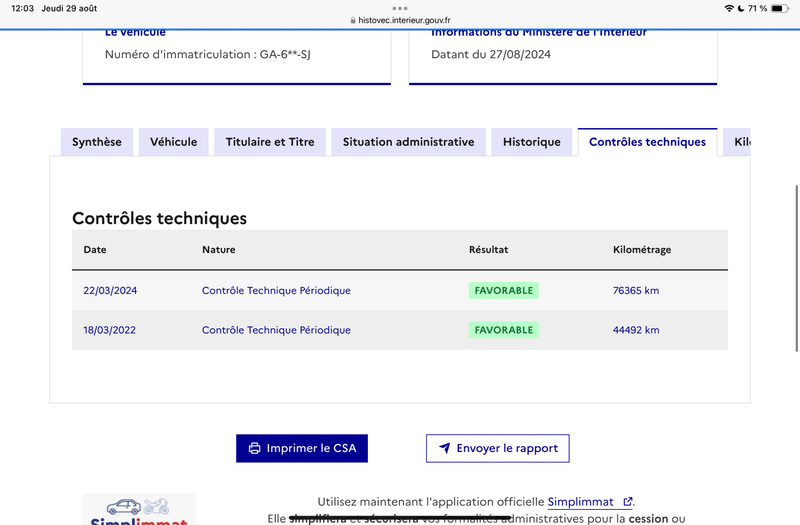This screenshot has width=800, height=525.
Task: Click the 44492 km value
Action: [x=636, y=330]
